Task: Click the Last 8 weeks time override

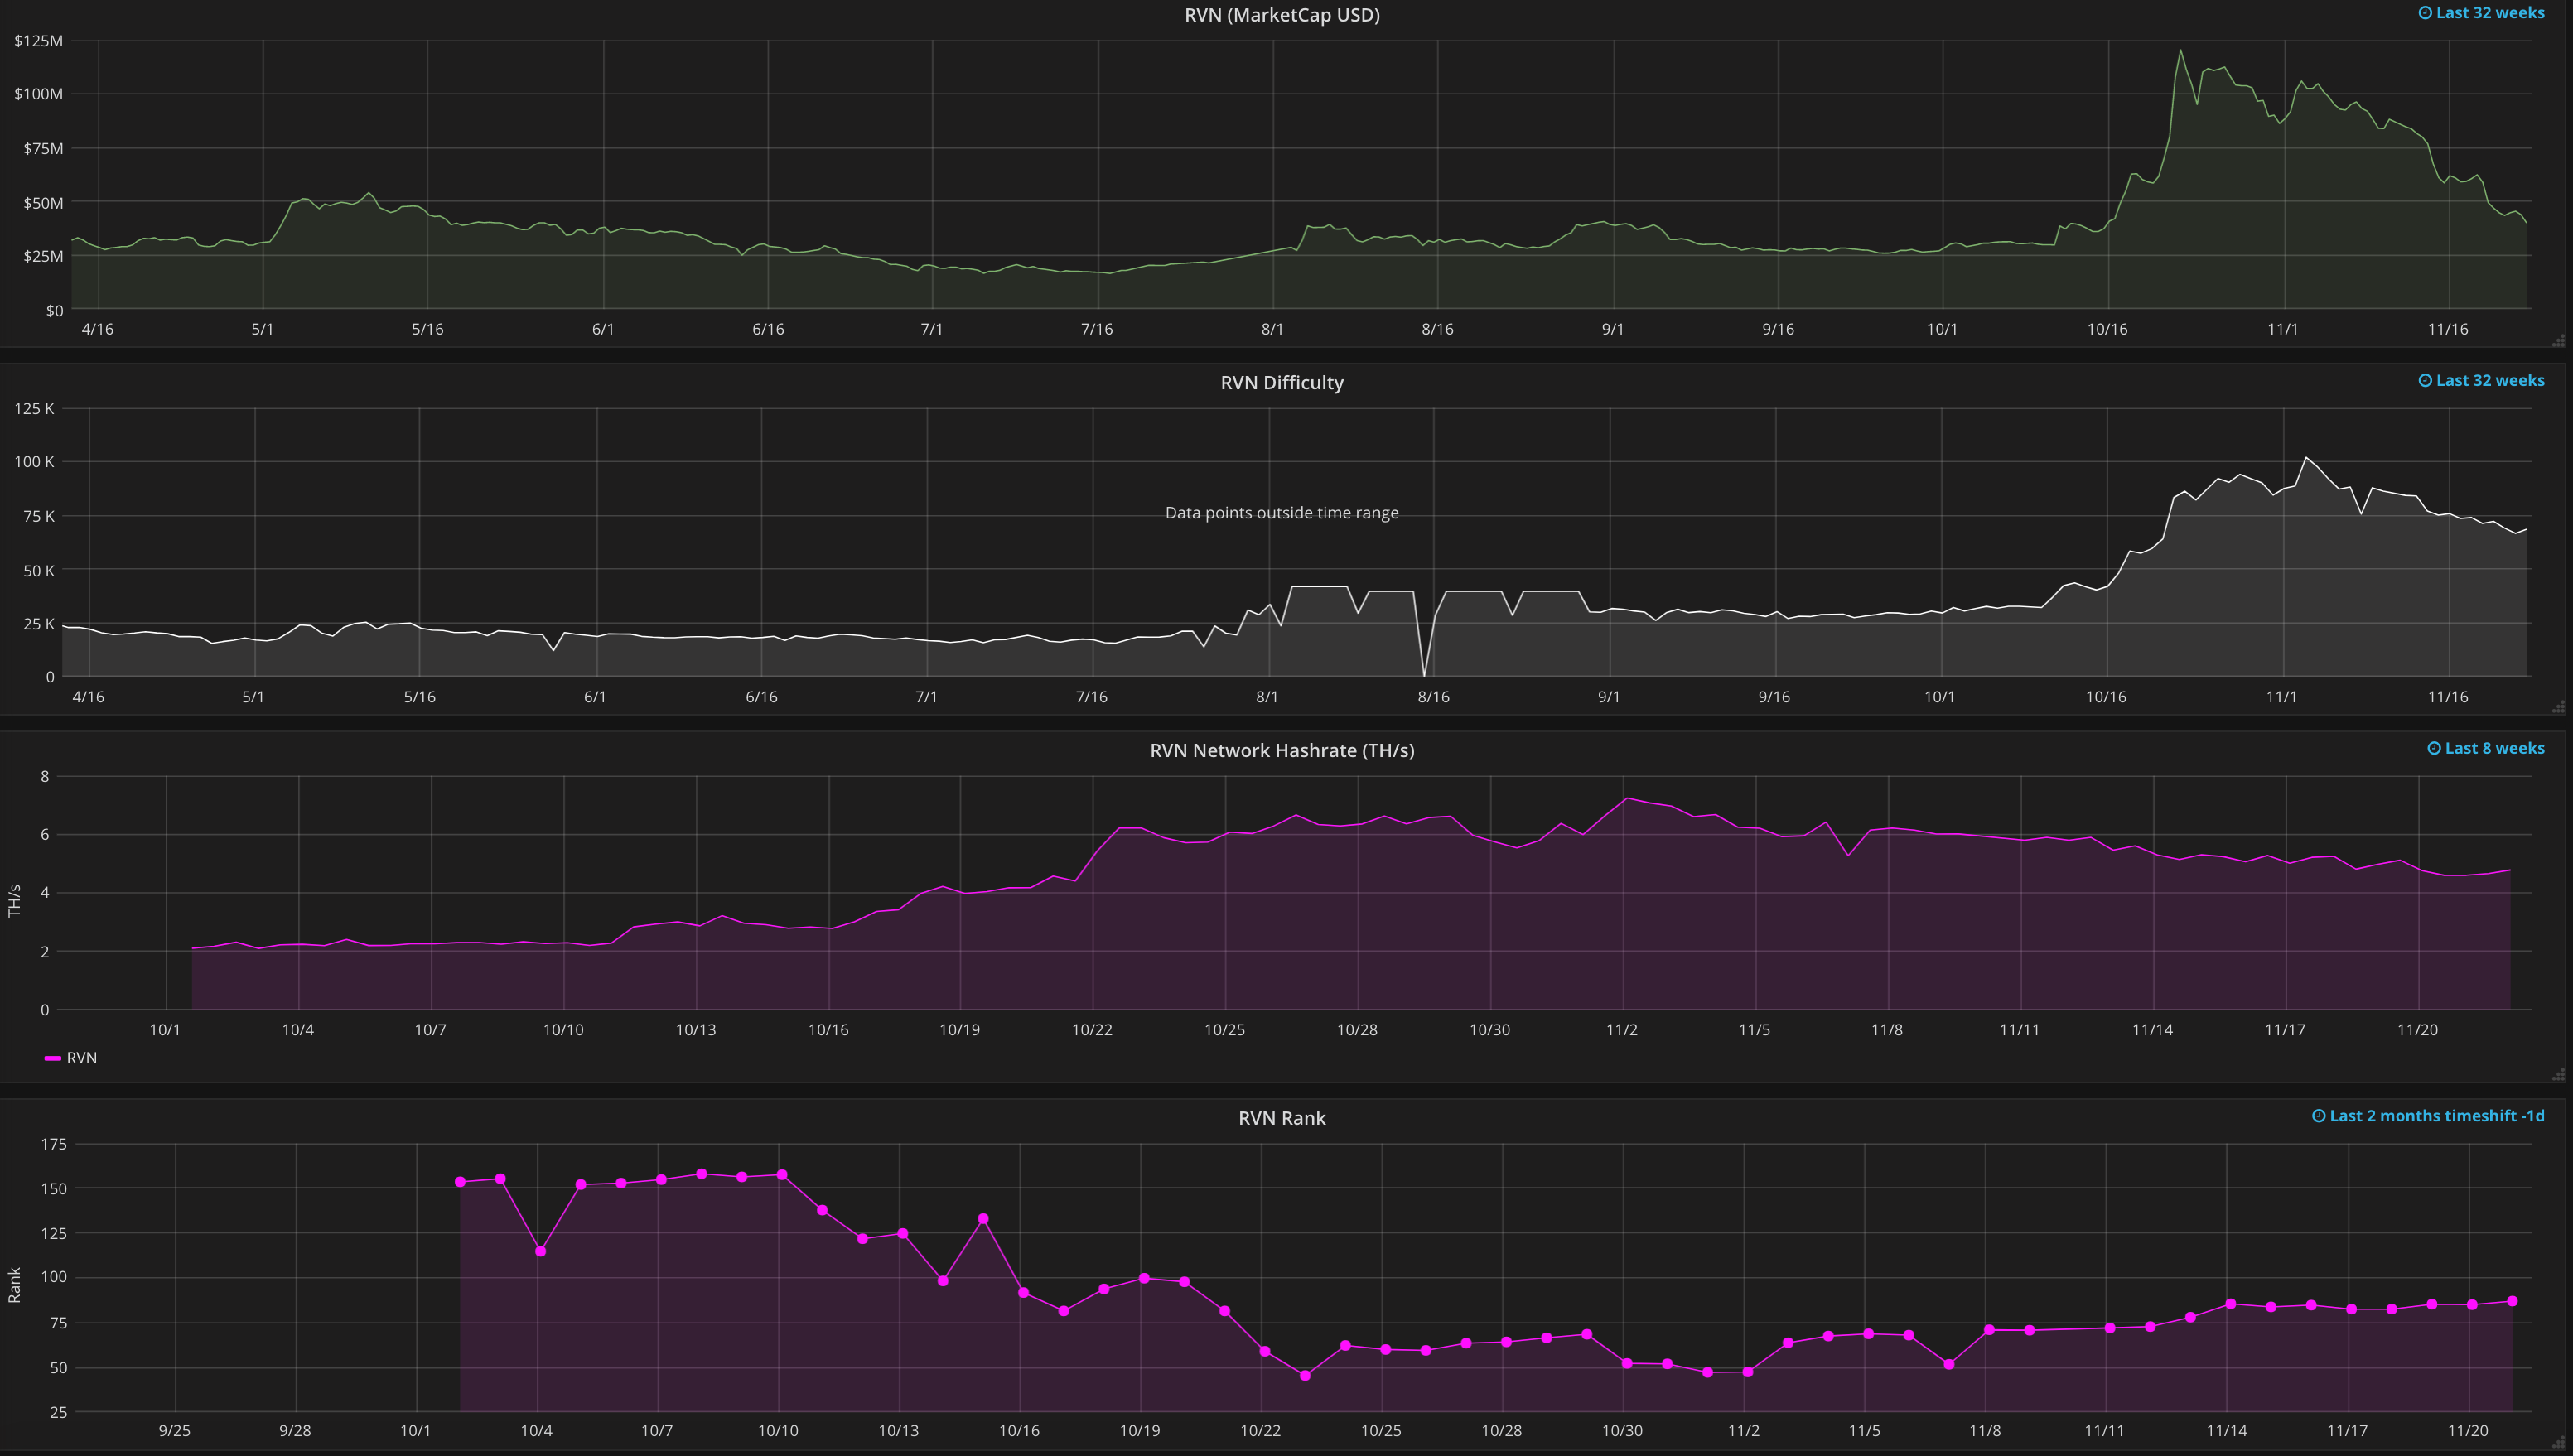Action: pyautogui.click(x=2494, y=749)
